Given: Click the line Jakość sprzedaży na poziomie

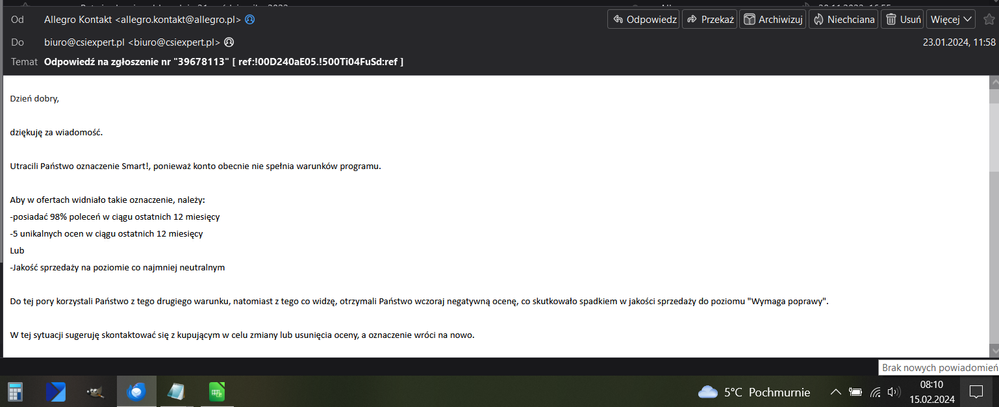Looking at the screenshot, I should point(118,268).
